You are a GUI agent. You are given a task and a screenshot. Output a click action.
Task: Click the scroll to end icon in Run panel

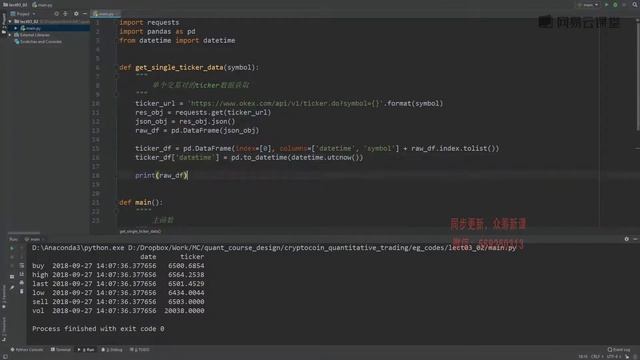coord(22,274)
